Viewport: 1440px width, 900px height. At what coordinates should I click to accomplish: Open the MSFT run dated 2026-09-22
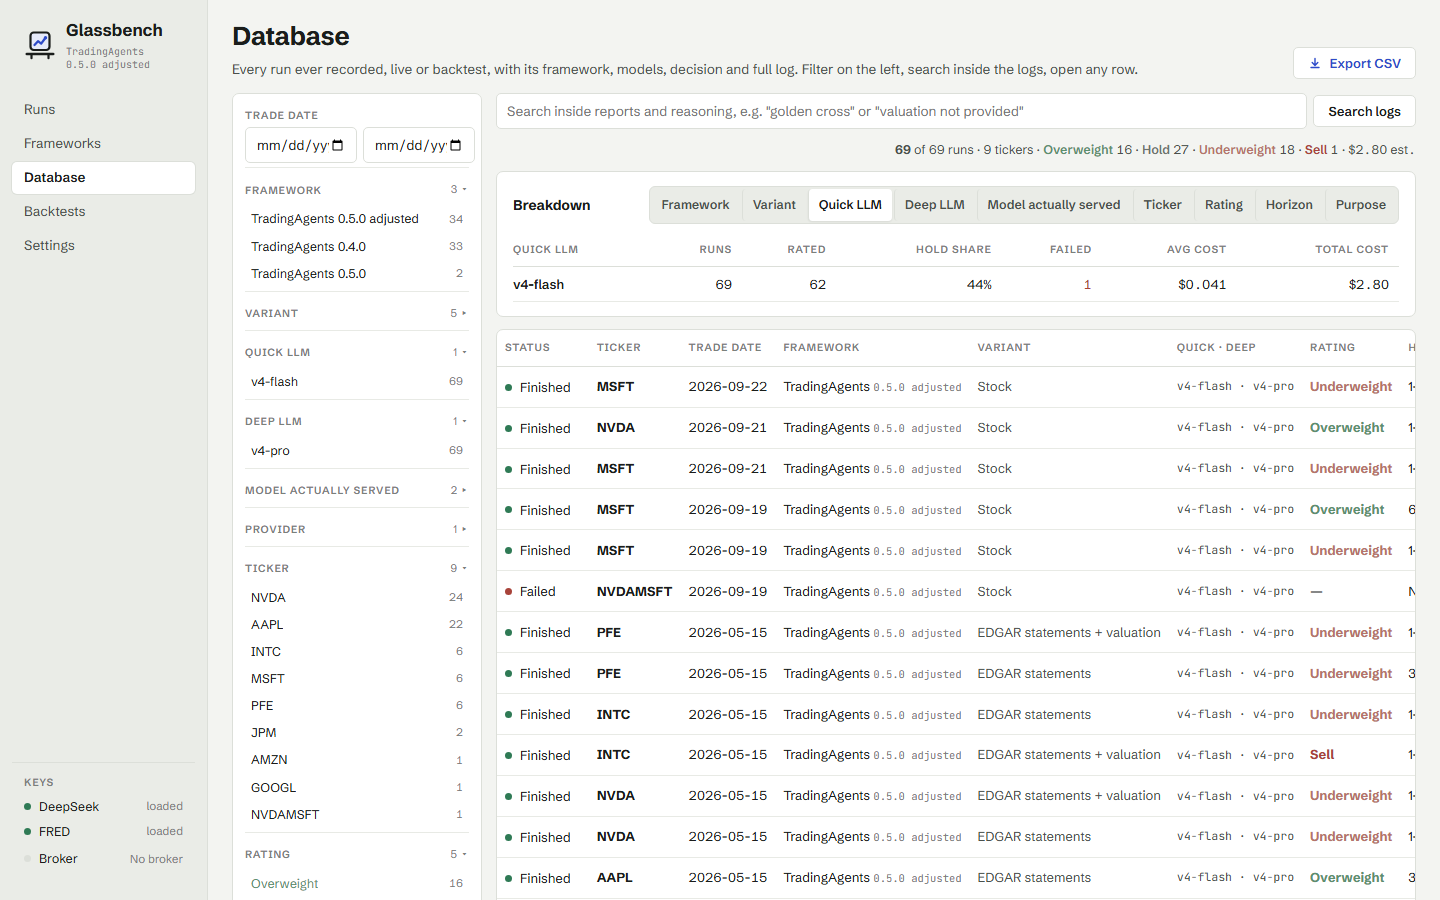click(x=956, y=387)
